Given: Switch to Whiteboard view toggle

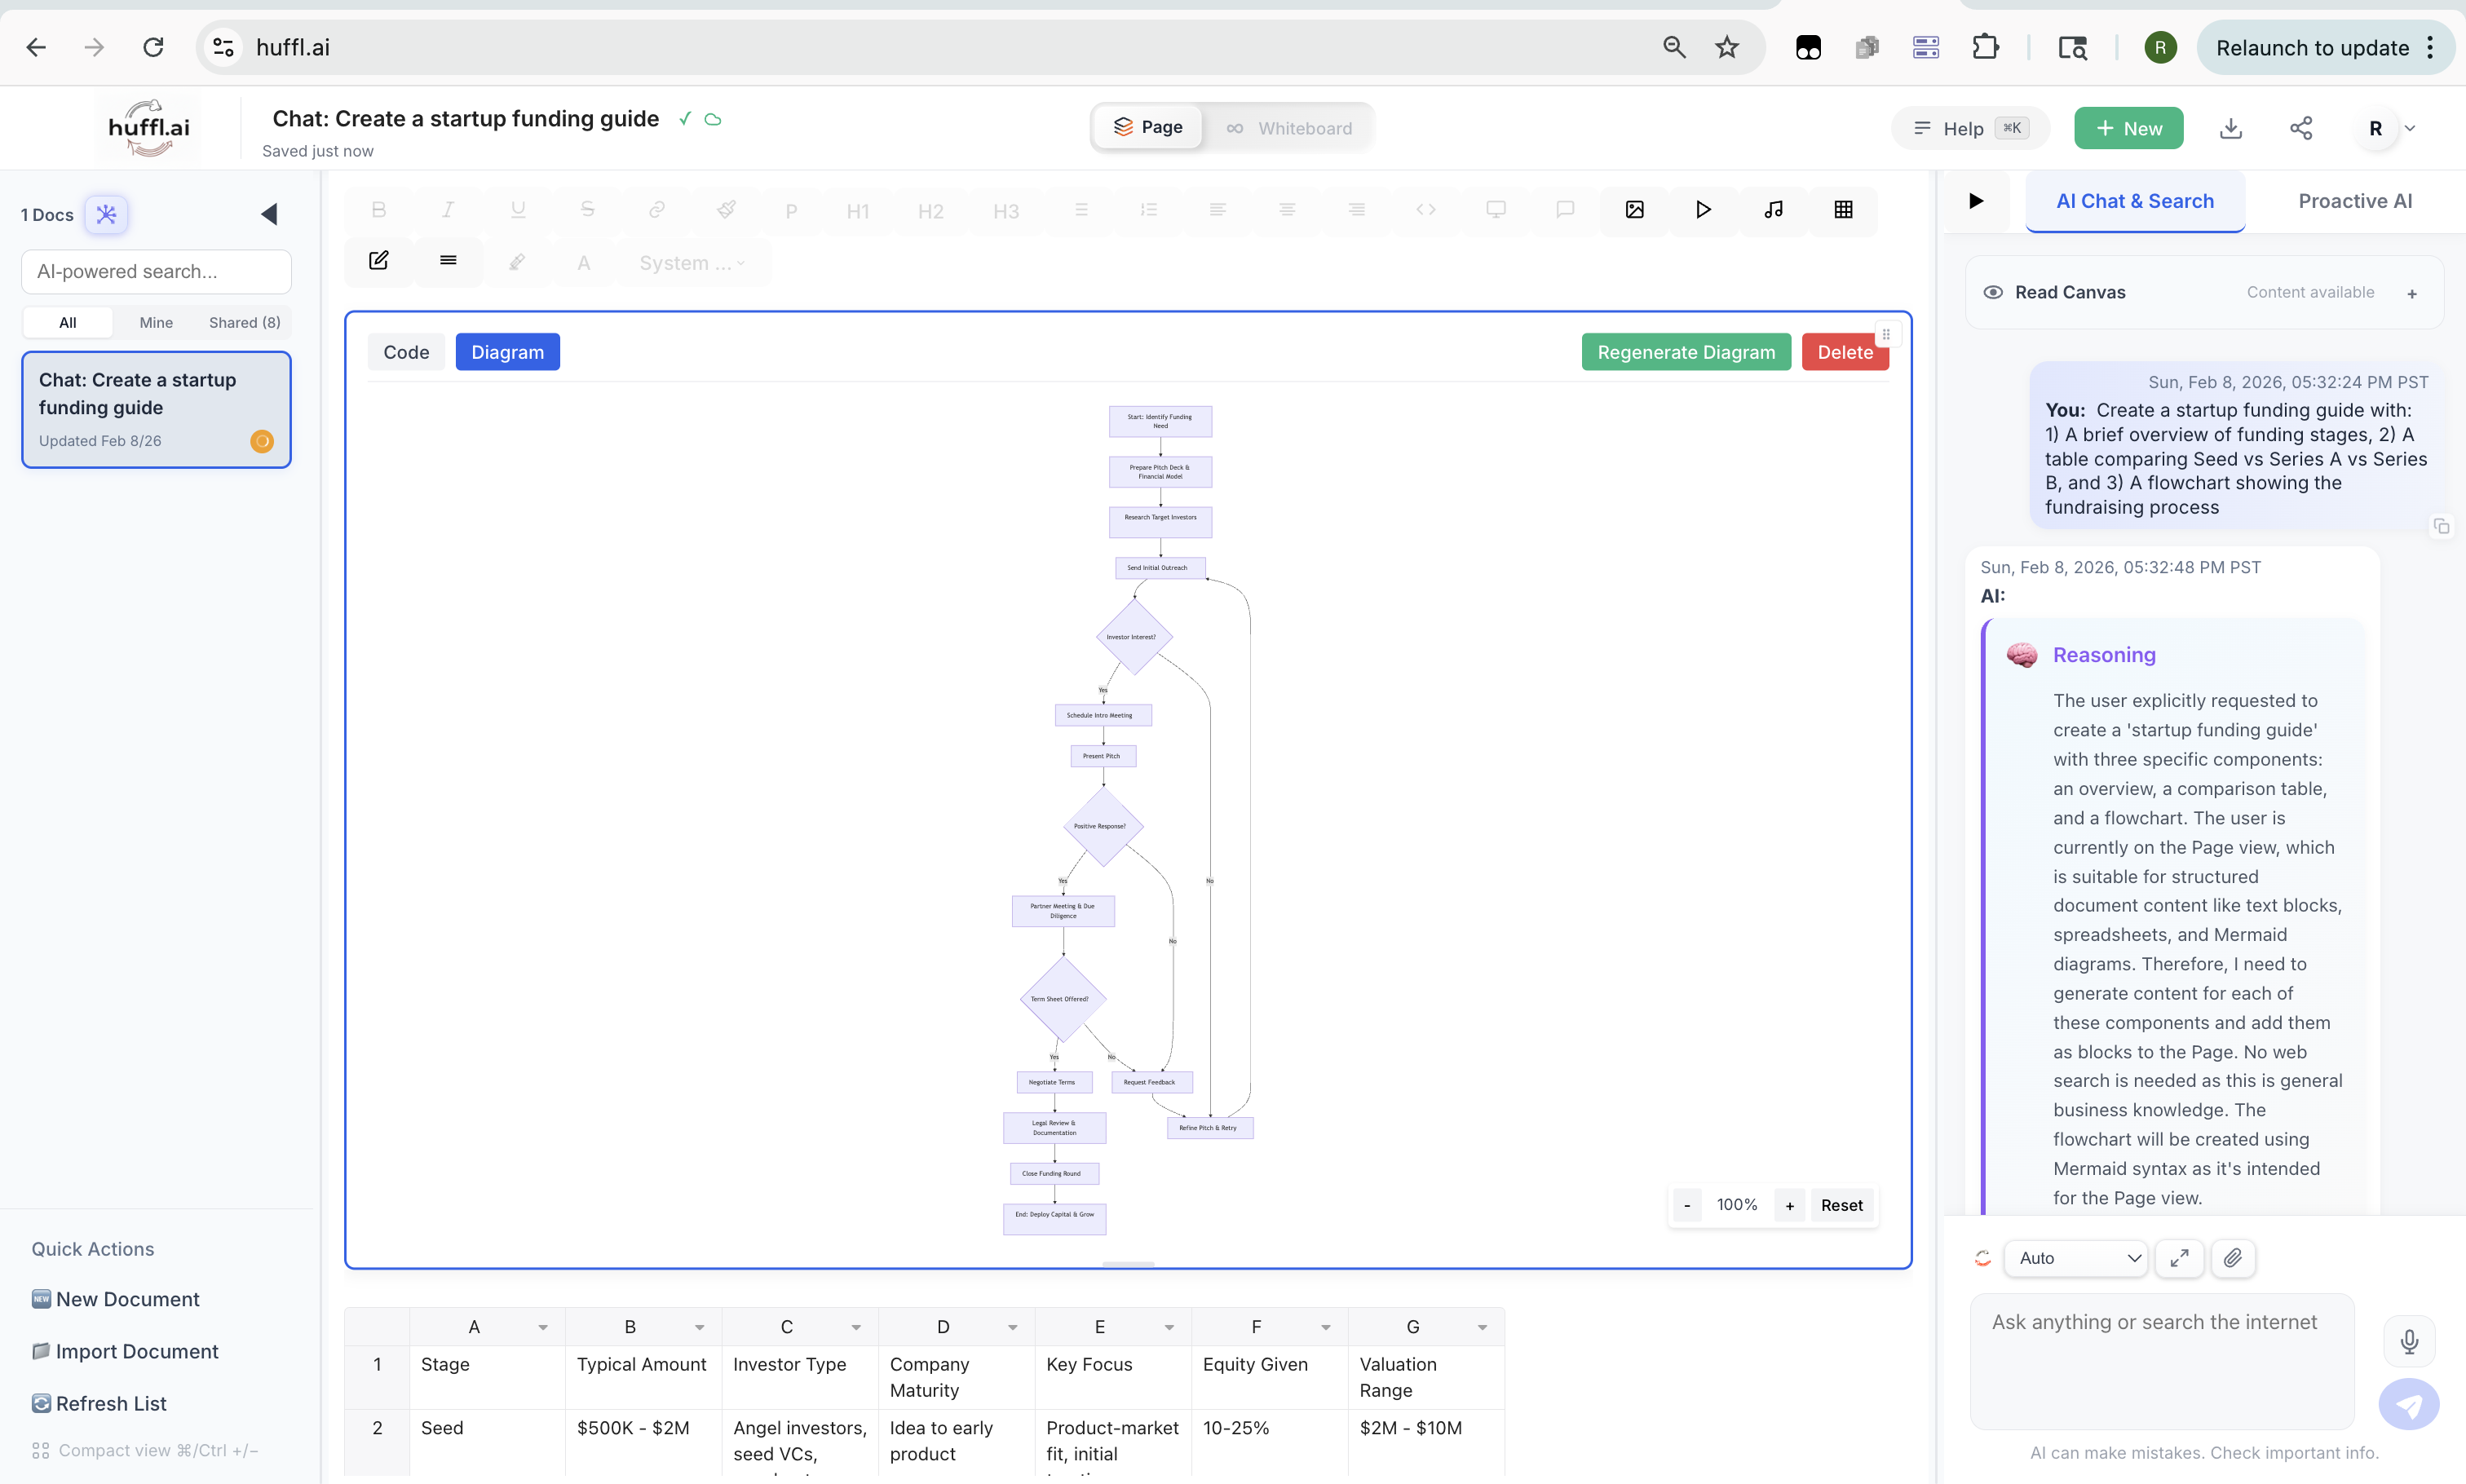Looking at the screenshot, I should point(1289,128).
